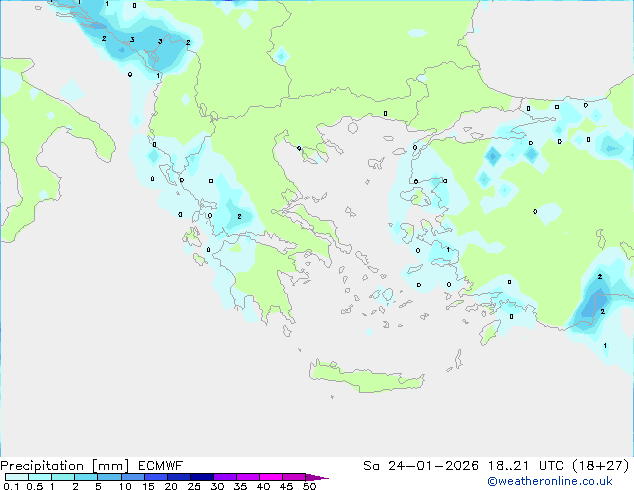Screen dimensions: 634x490
Task: Select the '(18+27)' forecast offset text
Action: click(x=601, y=466)
